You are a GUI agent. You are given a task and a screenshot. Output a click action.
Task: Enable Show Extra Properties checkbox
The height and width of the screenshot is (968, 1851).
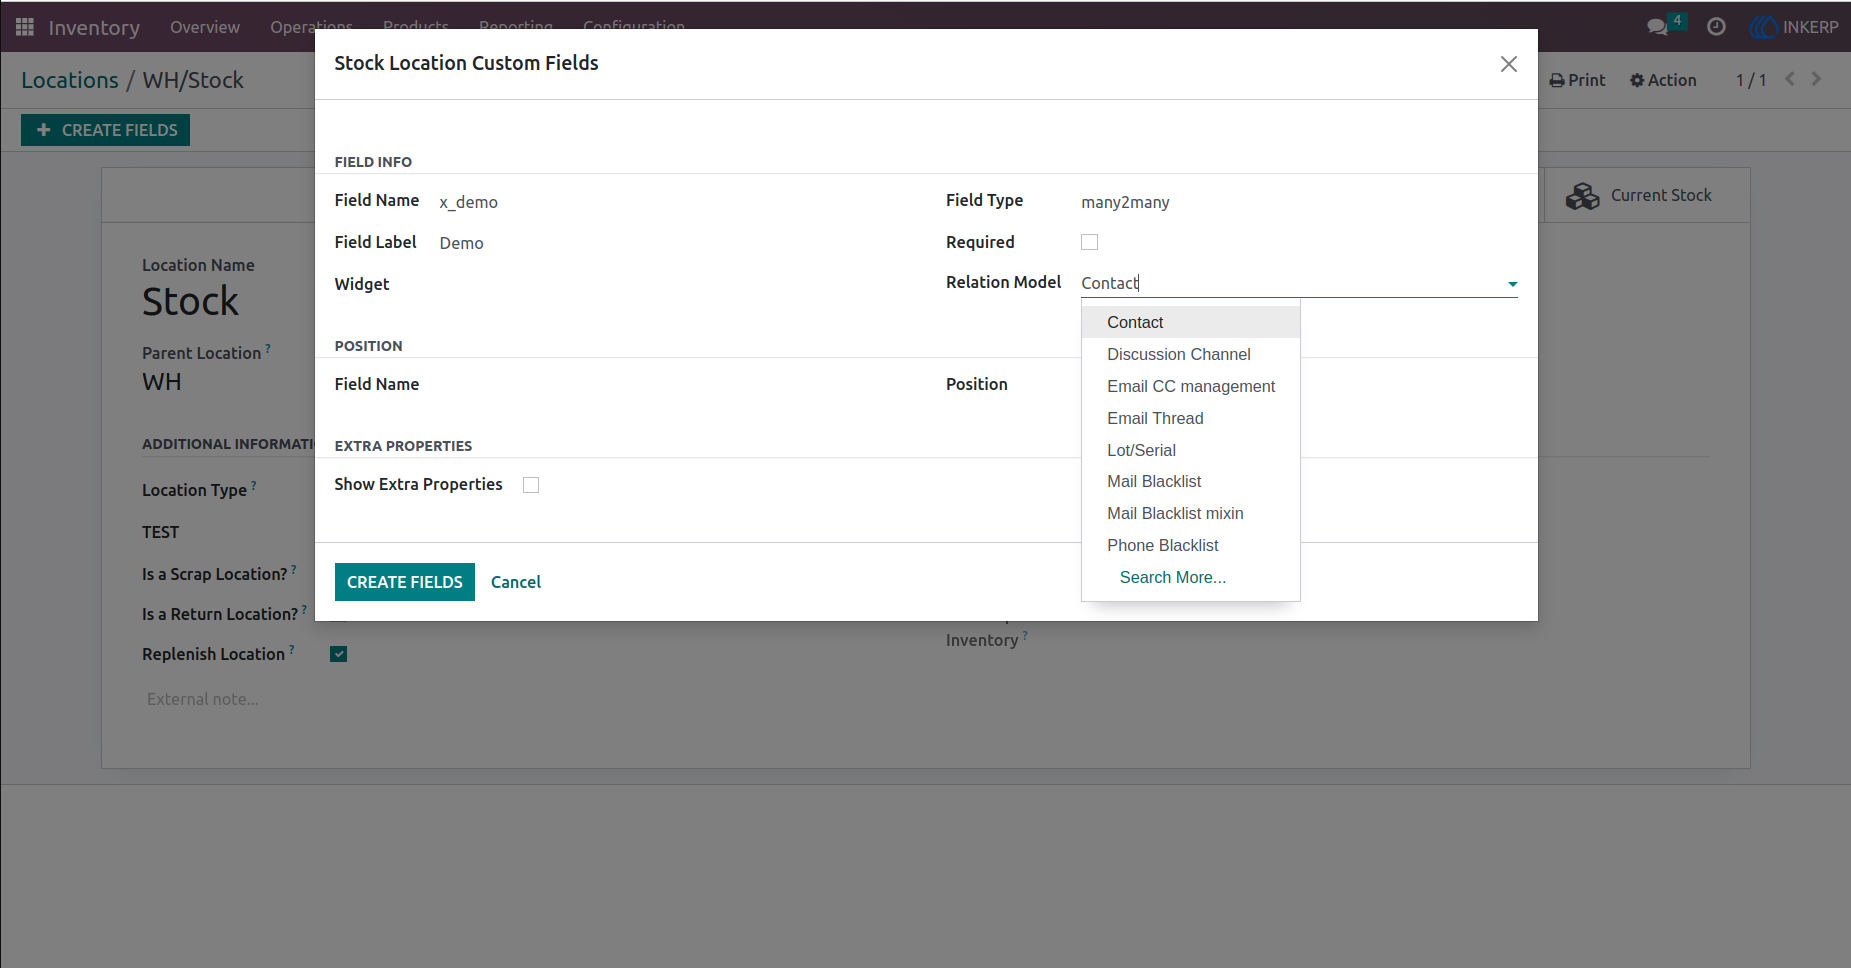(x=531, y=485)
